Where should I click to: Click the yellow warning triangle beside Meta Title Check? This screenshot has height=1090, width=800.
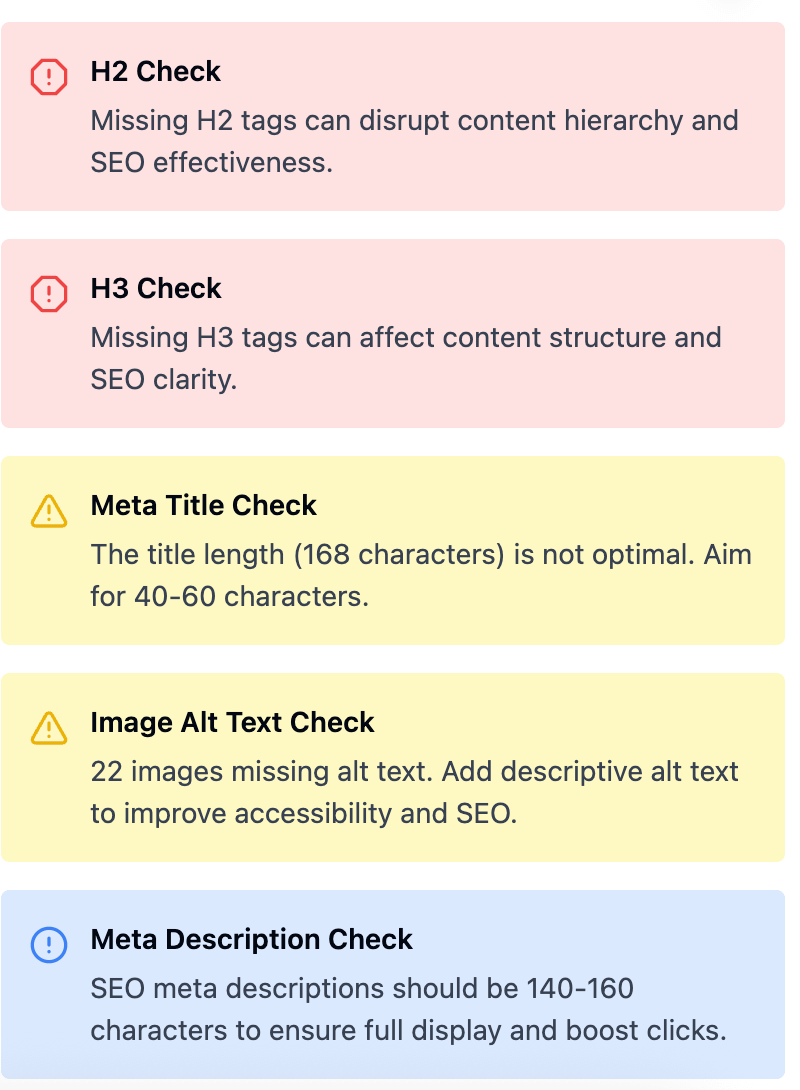pos(49,511)
